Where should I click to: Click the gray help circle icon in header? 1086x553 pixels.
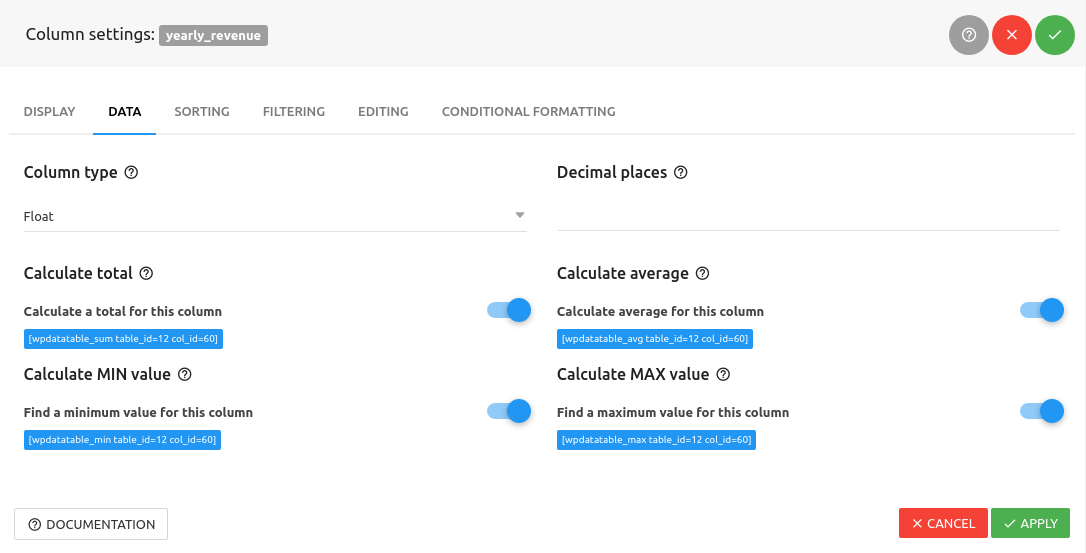pyautogui.click(x=968, y=35)
